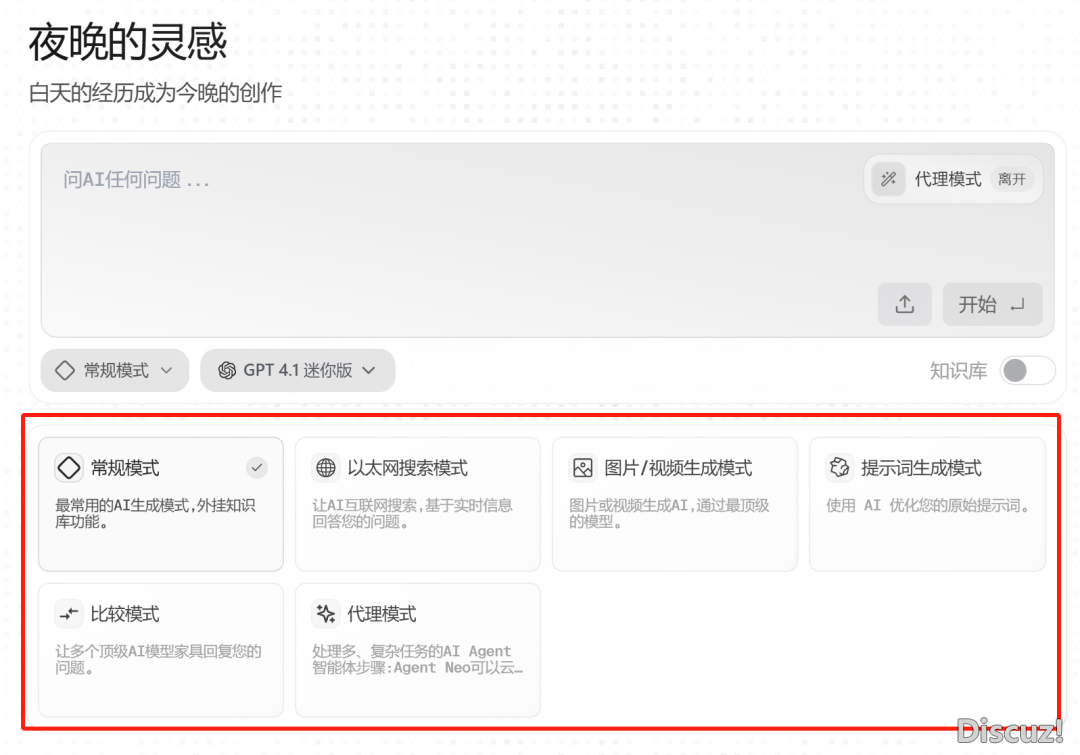Viewport: 1080px width, 755px height.
Task: Click the sparkle icon for 代理模式 card
Action: point(326,614)
